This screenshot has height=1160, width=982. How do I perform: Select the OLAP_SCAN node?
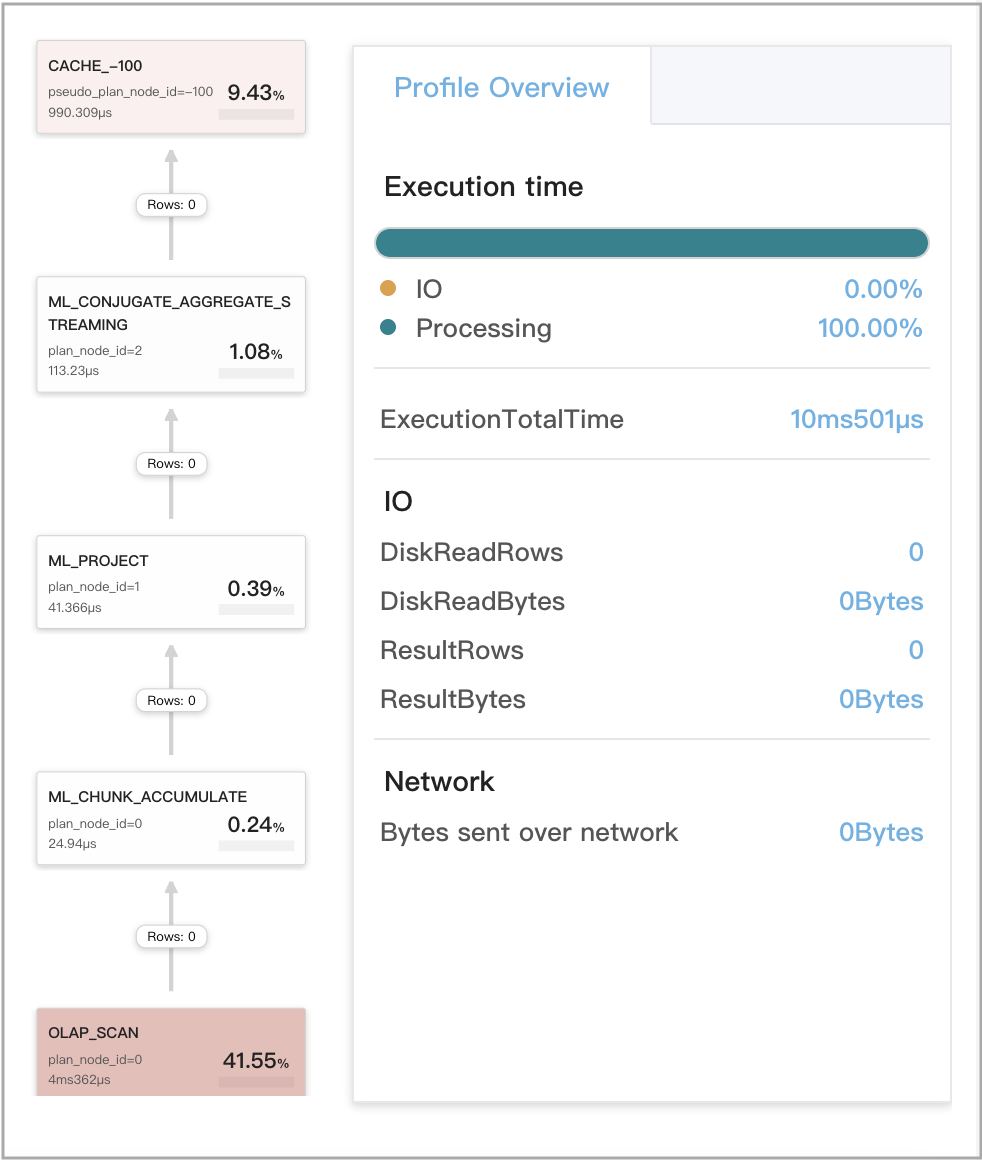pos(170,1050)
